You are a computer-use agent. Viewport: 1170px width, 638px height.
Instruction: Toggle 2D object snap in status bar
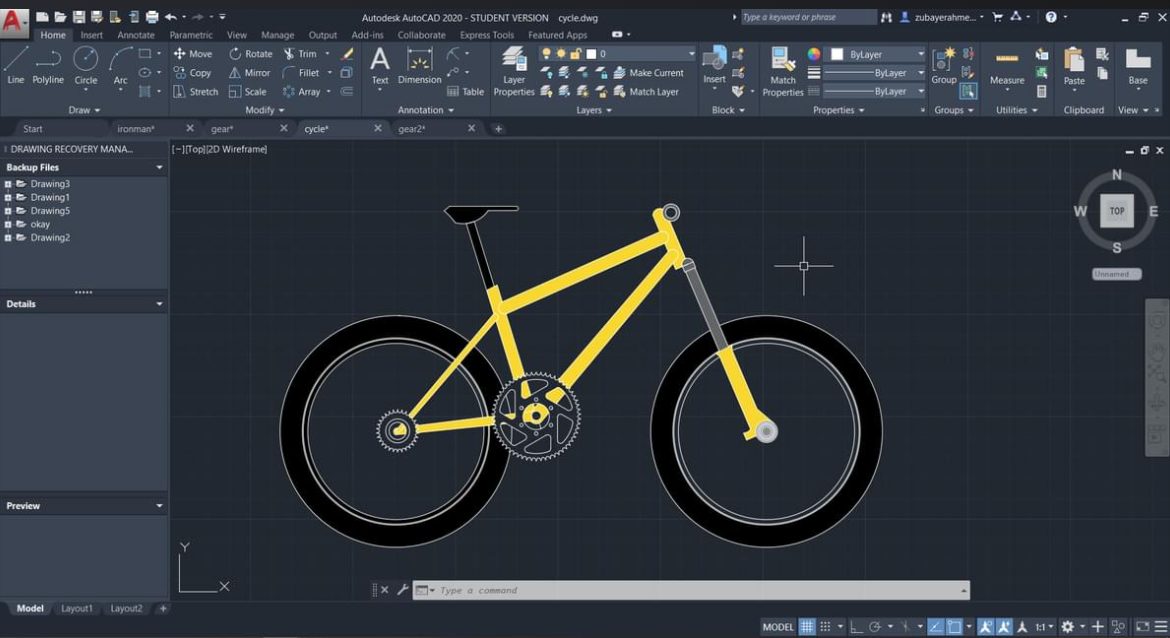pyautogui.click(x=954, y=627)
